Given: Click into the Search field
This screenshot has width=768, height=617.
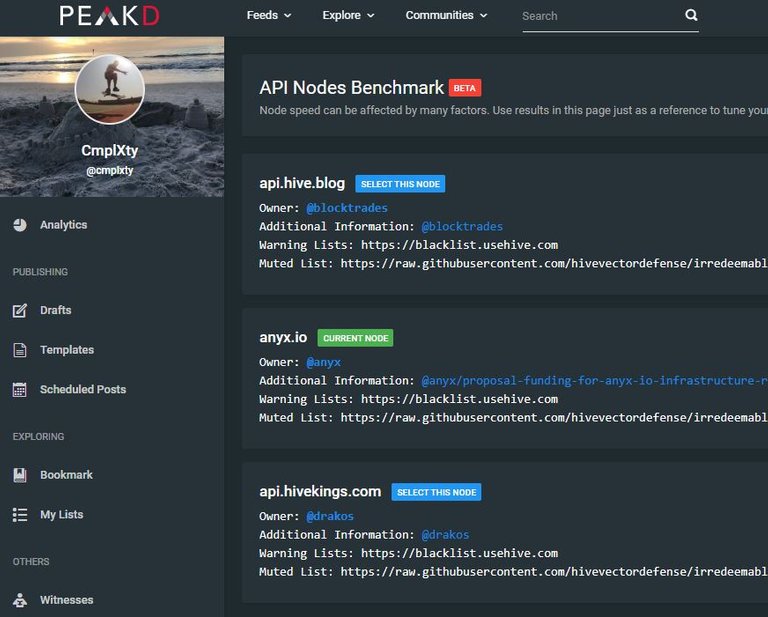Looking at the screenshot, I should coord(602,16).
